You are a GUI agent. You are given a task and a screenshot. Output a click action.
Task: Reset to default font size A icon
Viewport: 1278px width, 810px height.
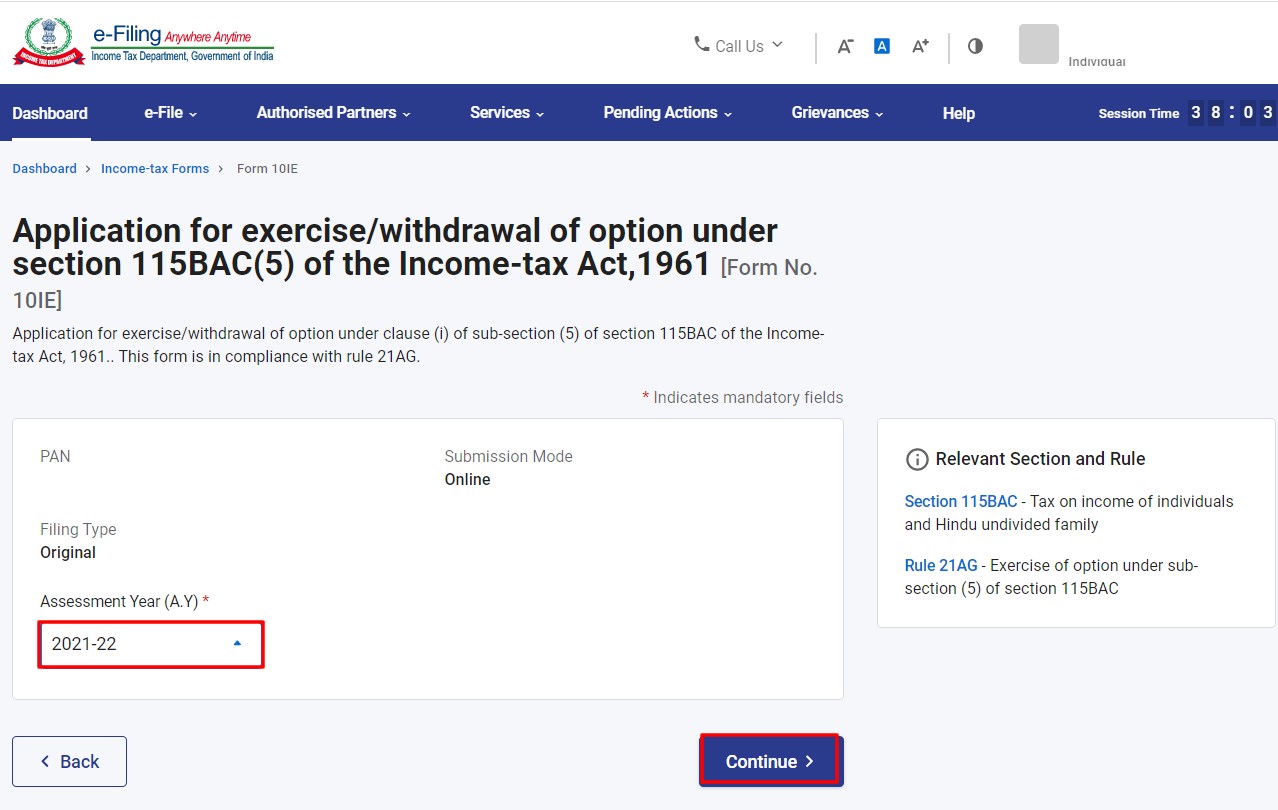882,46
